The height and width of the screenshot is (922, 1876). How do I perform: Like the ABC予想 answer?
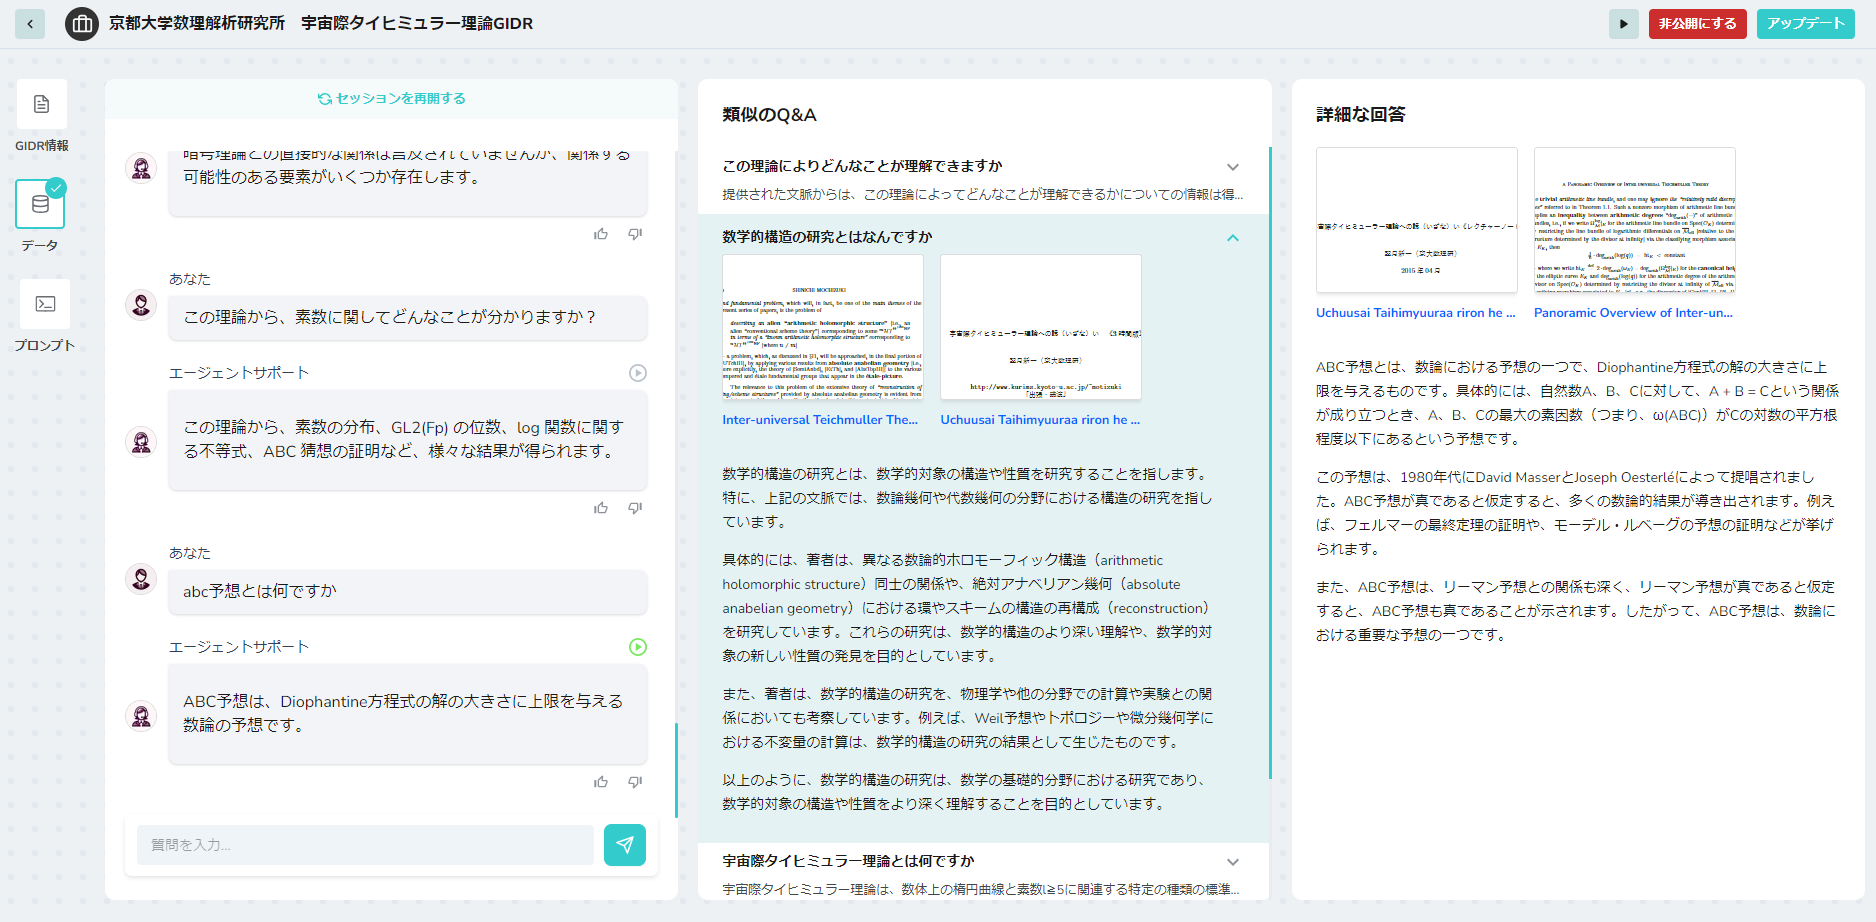click(x=601, y=782)
